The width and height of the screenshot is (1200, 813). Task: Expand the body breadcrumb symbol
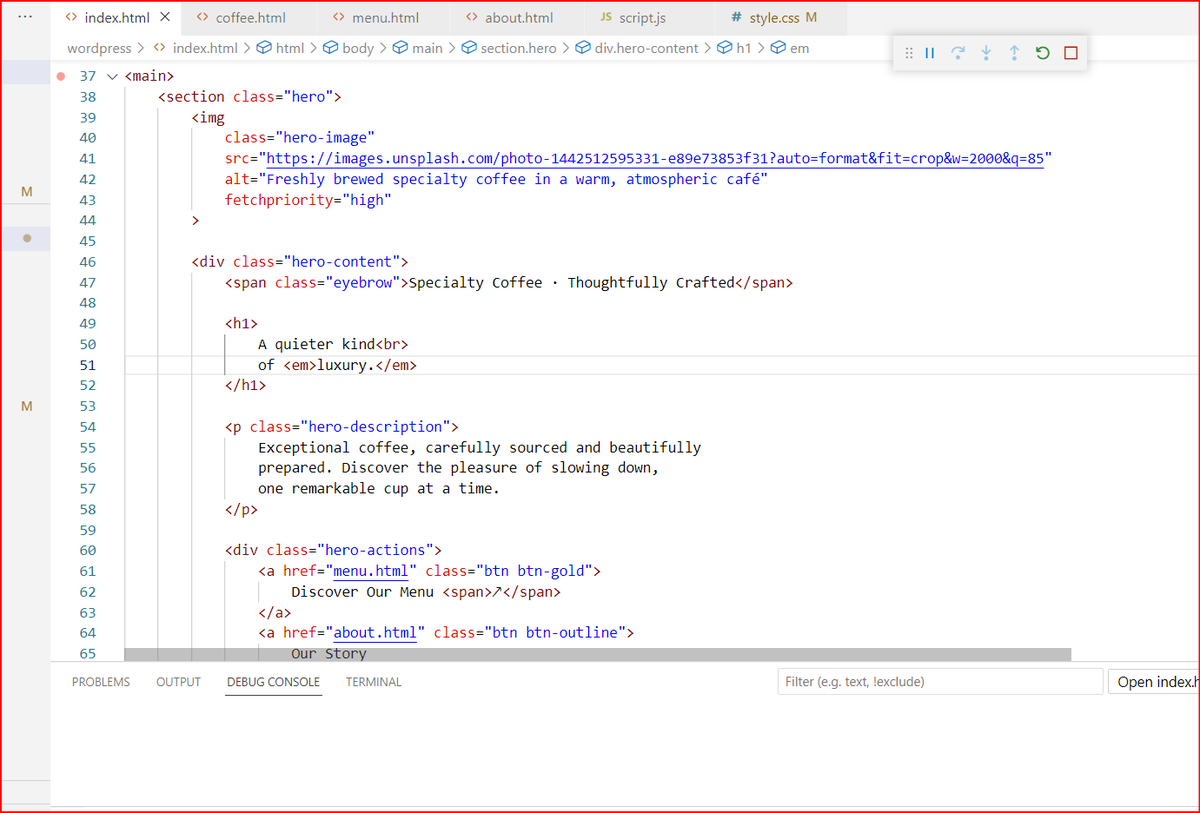(x=348, y=48)
